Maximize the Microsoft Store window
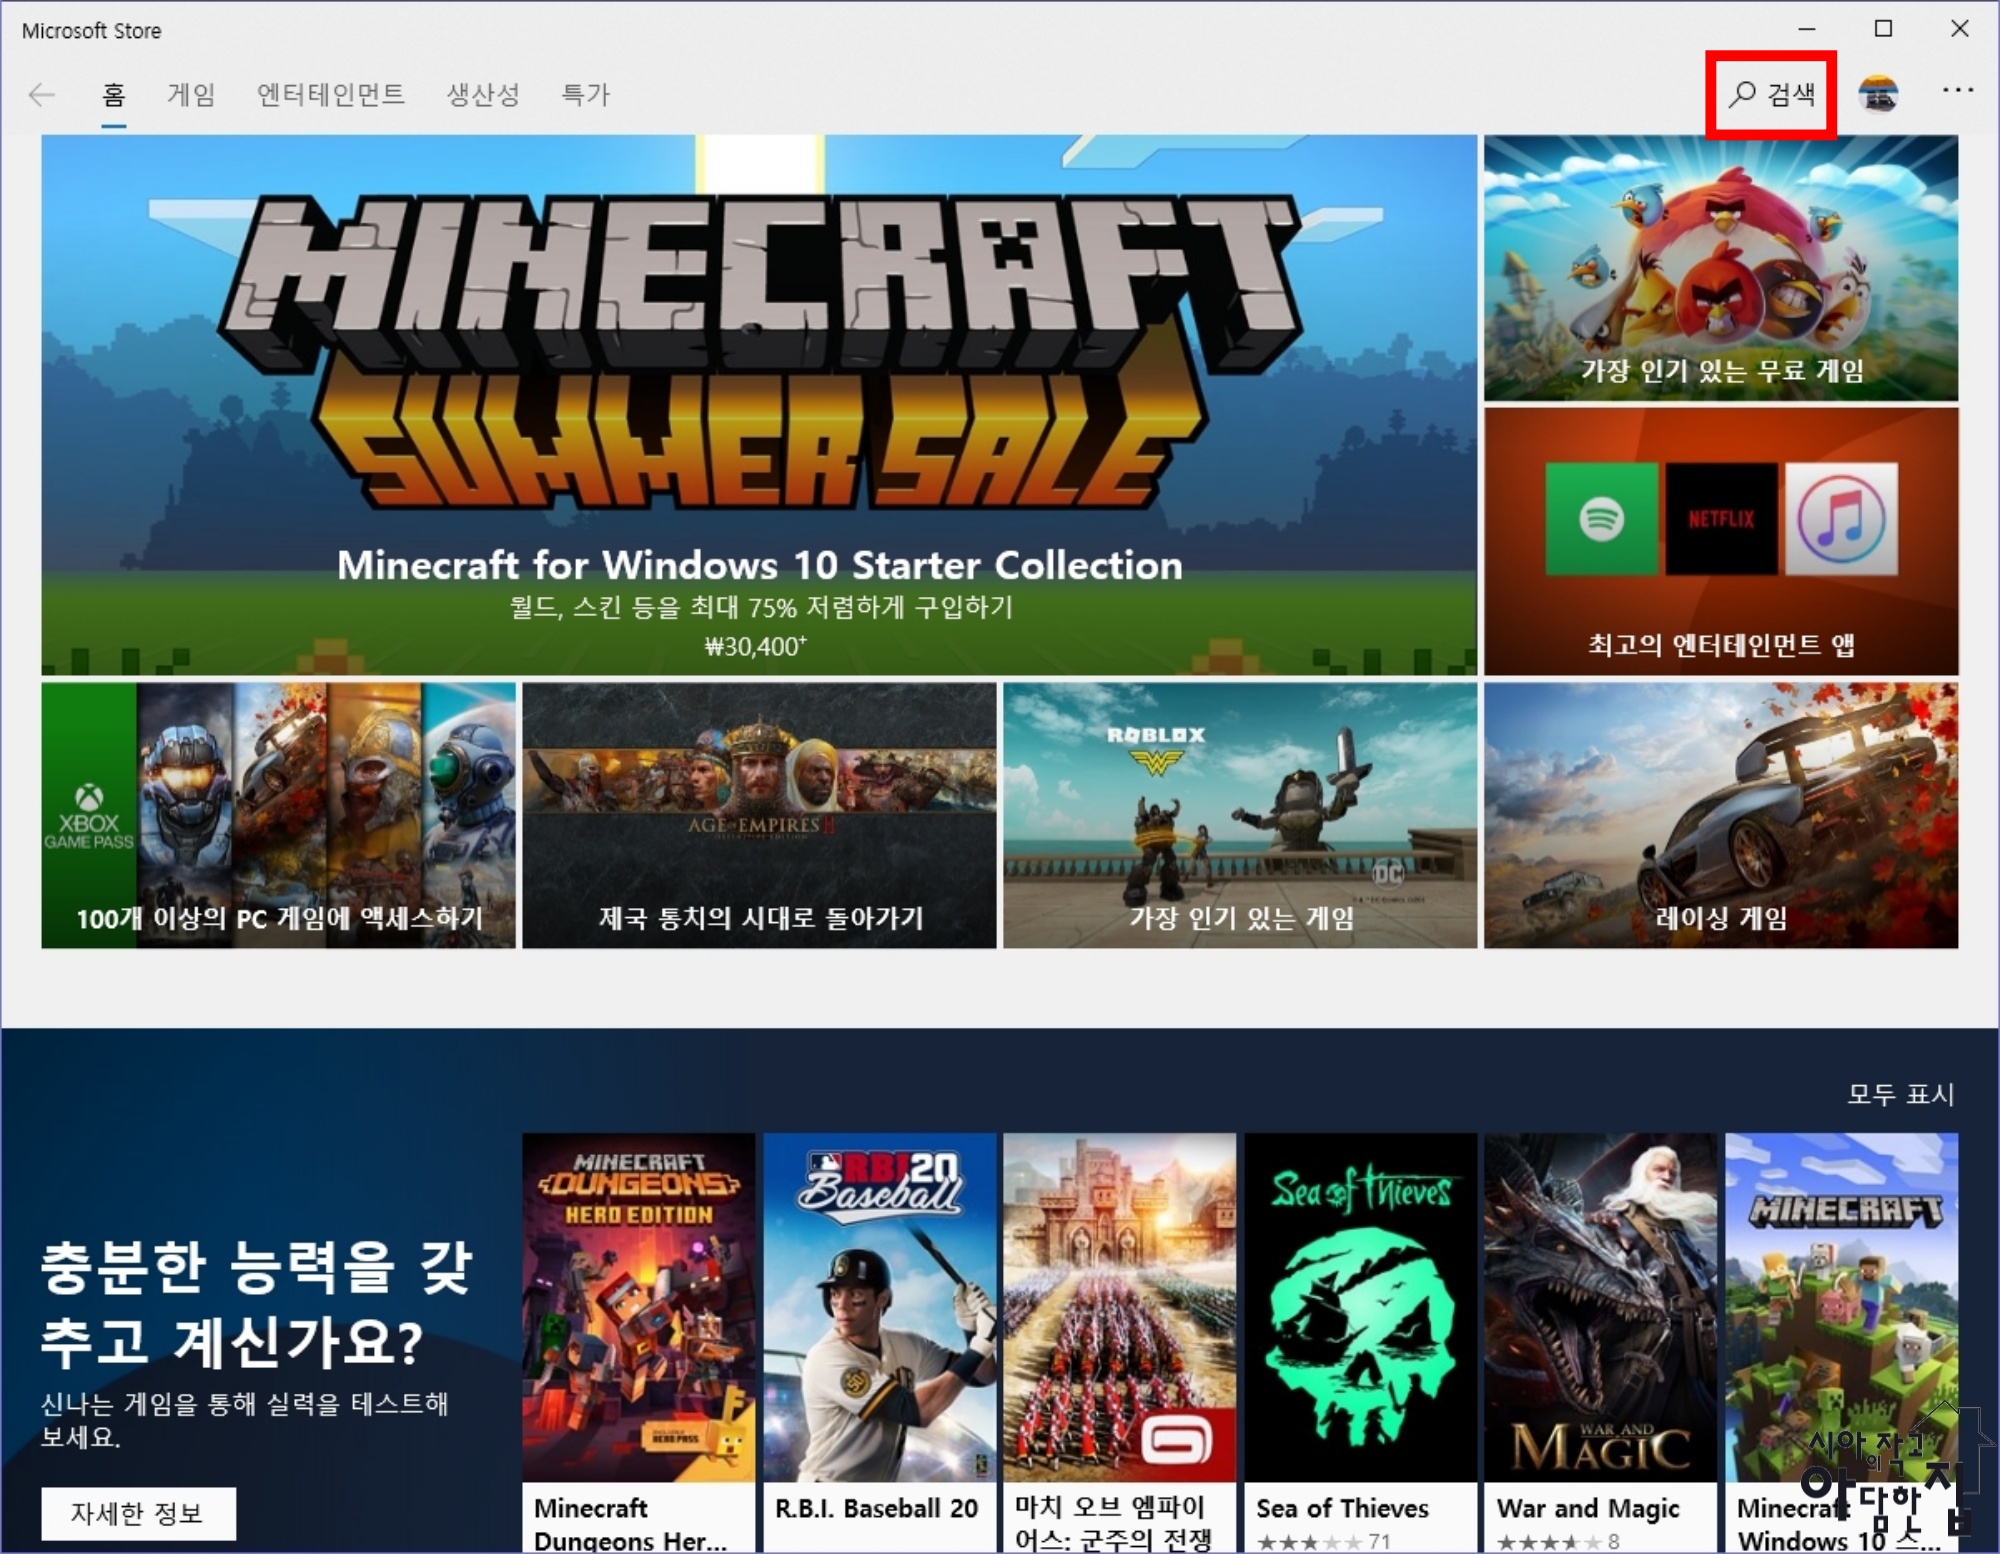Image resolution: width=2000 pixels, height=1554 pixels. (x=1883, y=29)
